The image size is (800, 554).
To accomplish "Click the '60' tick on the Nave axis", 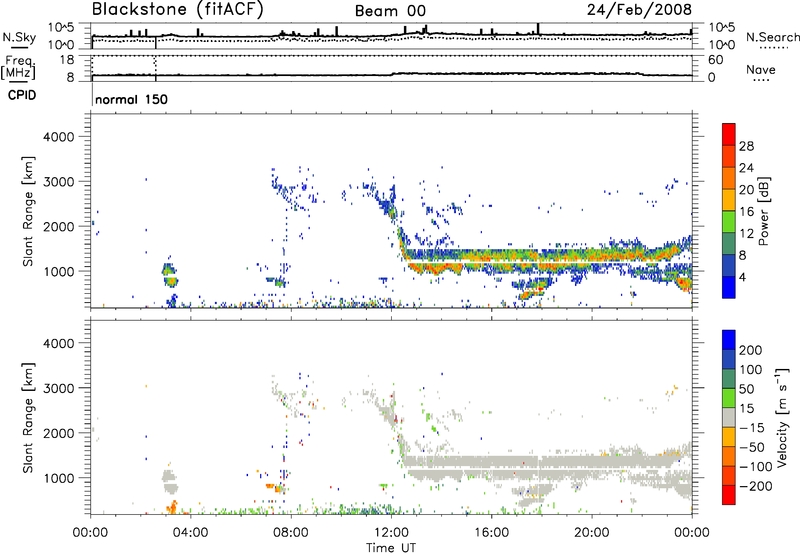I will coord(715,60).
